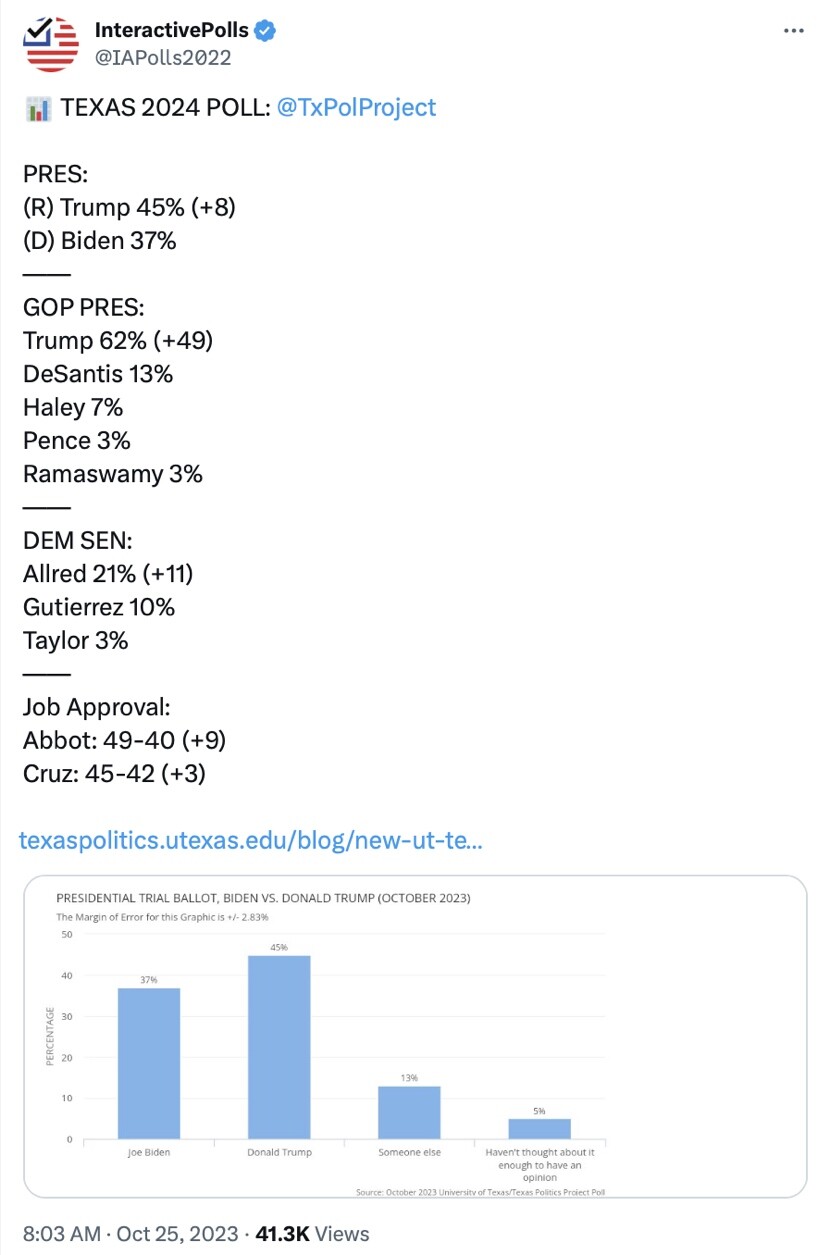Click the bar chart emoji before TEXAS 2024 POLL
The width and height of the screenshot is (818, 1255).
point(37,108)
